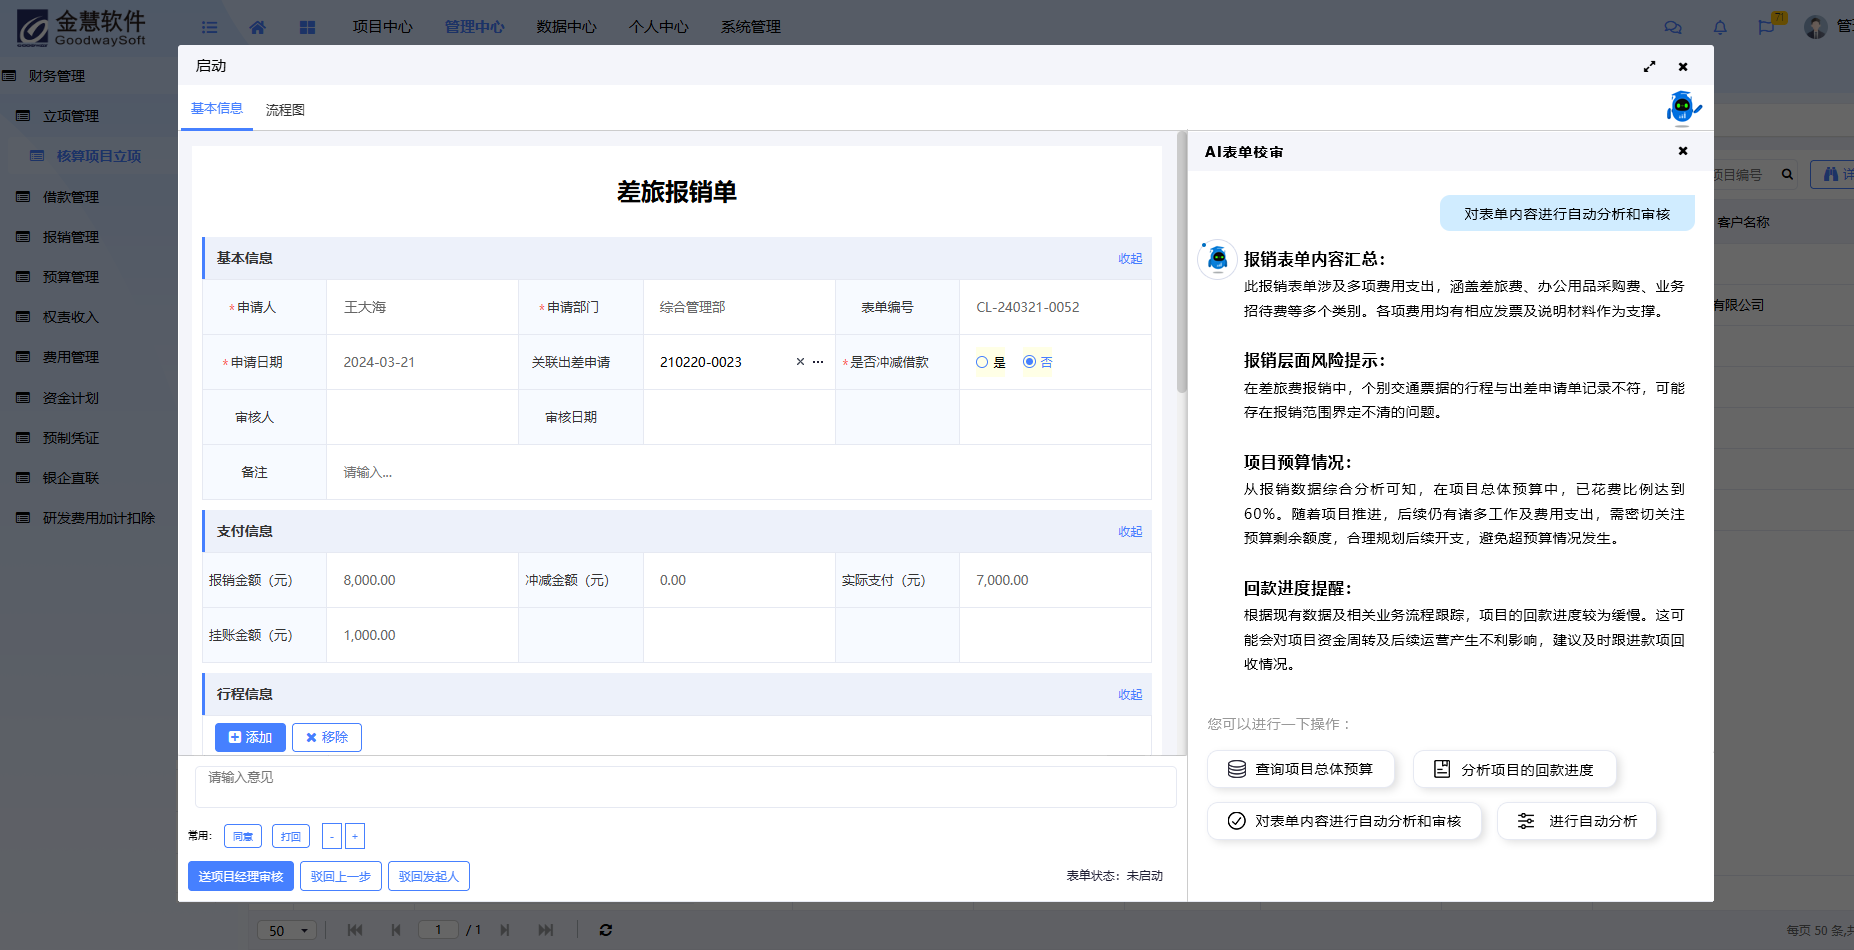Open the notification bell icon
1854x950 pixels.
coord(1720,27)
